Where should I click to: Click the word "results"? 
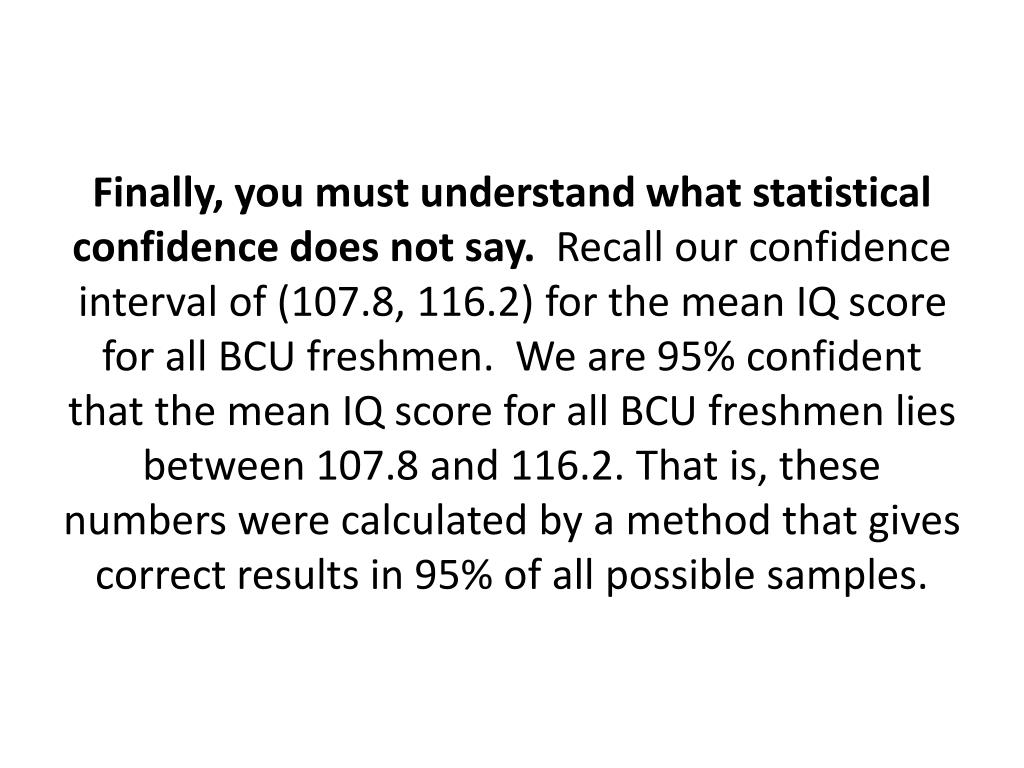coord(298,575)
